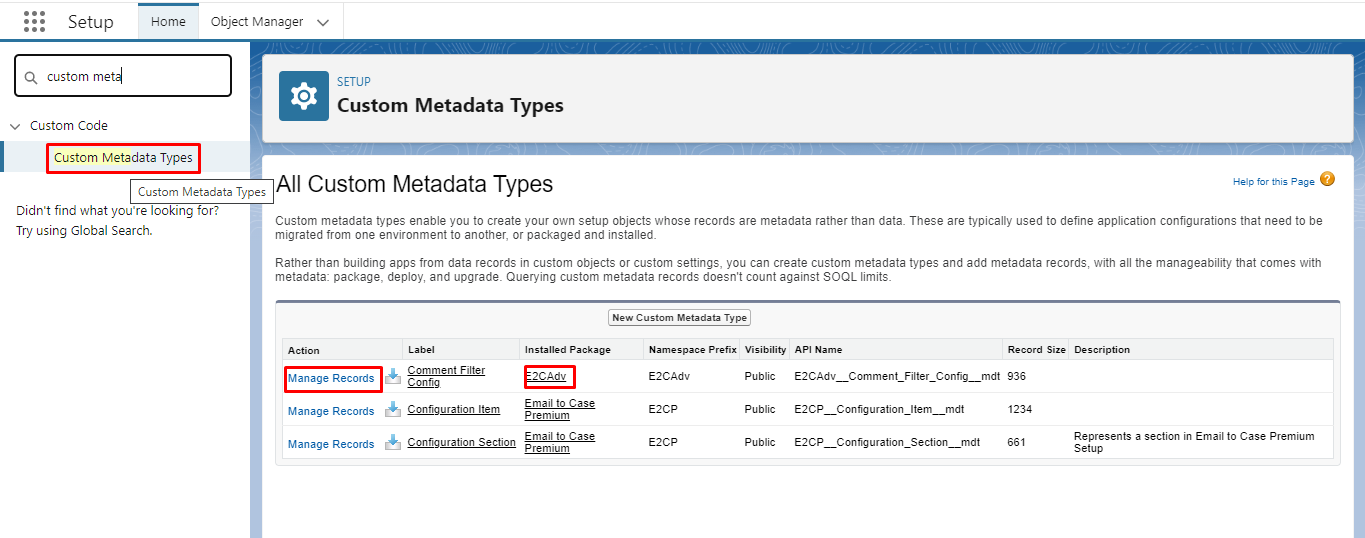Click download icon beside Comment Filter Config

click(x=393, y=377)
